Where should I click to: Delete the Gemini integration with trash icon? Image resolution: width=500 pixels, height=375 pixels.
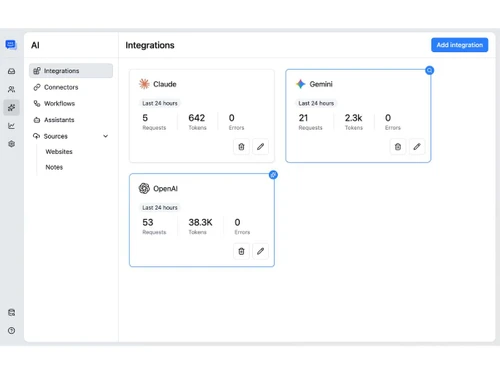pyautogui.click(x=398, y=147)
